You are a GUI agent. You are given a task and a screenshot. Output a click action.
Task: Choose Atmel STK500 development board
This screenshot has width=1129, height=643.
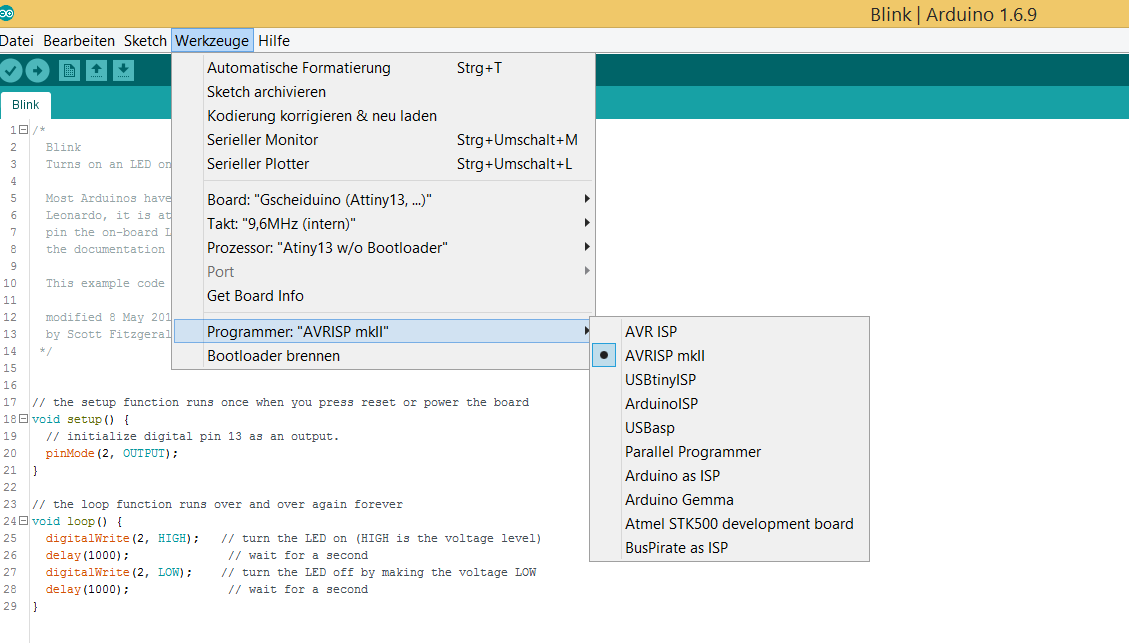click(729, 523)
